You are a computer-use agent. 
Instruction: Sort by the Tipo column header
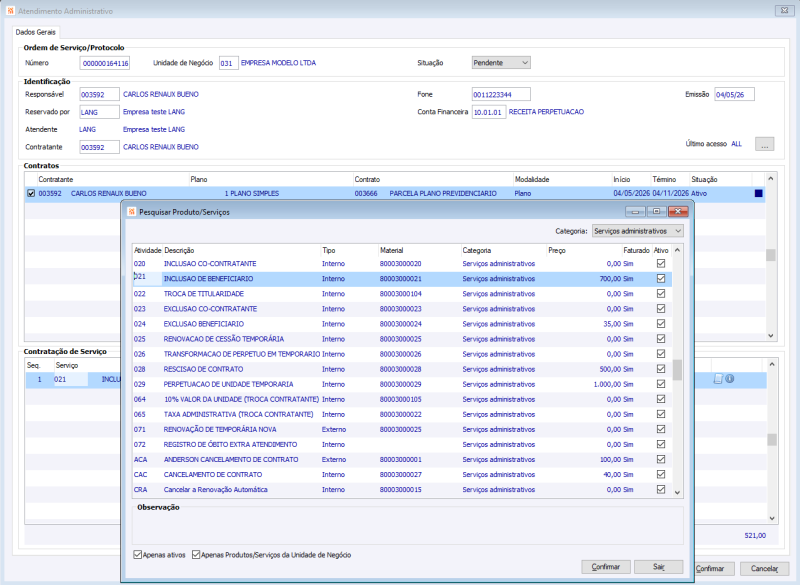[x=349, y=250]
